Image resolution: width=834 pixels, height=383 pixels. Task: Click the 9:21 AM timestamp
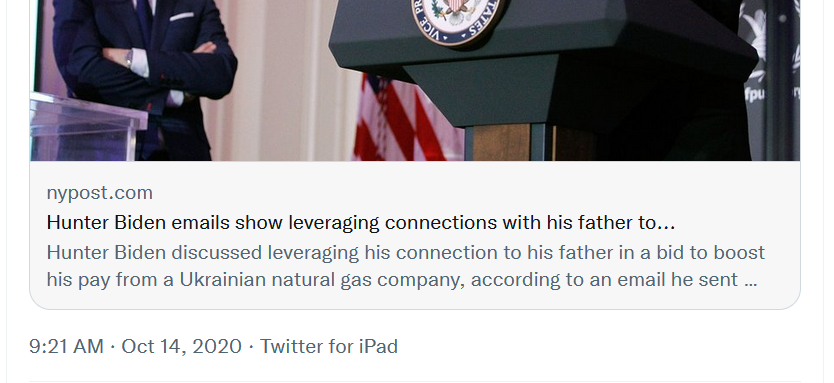[x=66, y=346]
